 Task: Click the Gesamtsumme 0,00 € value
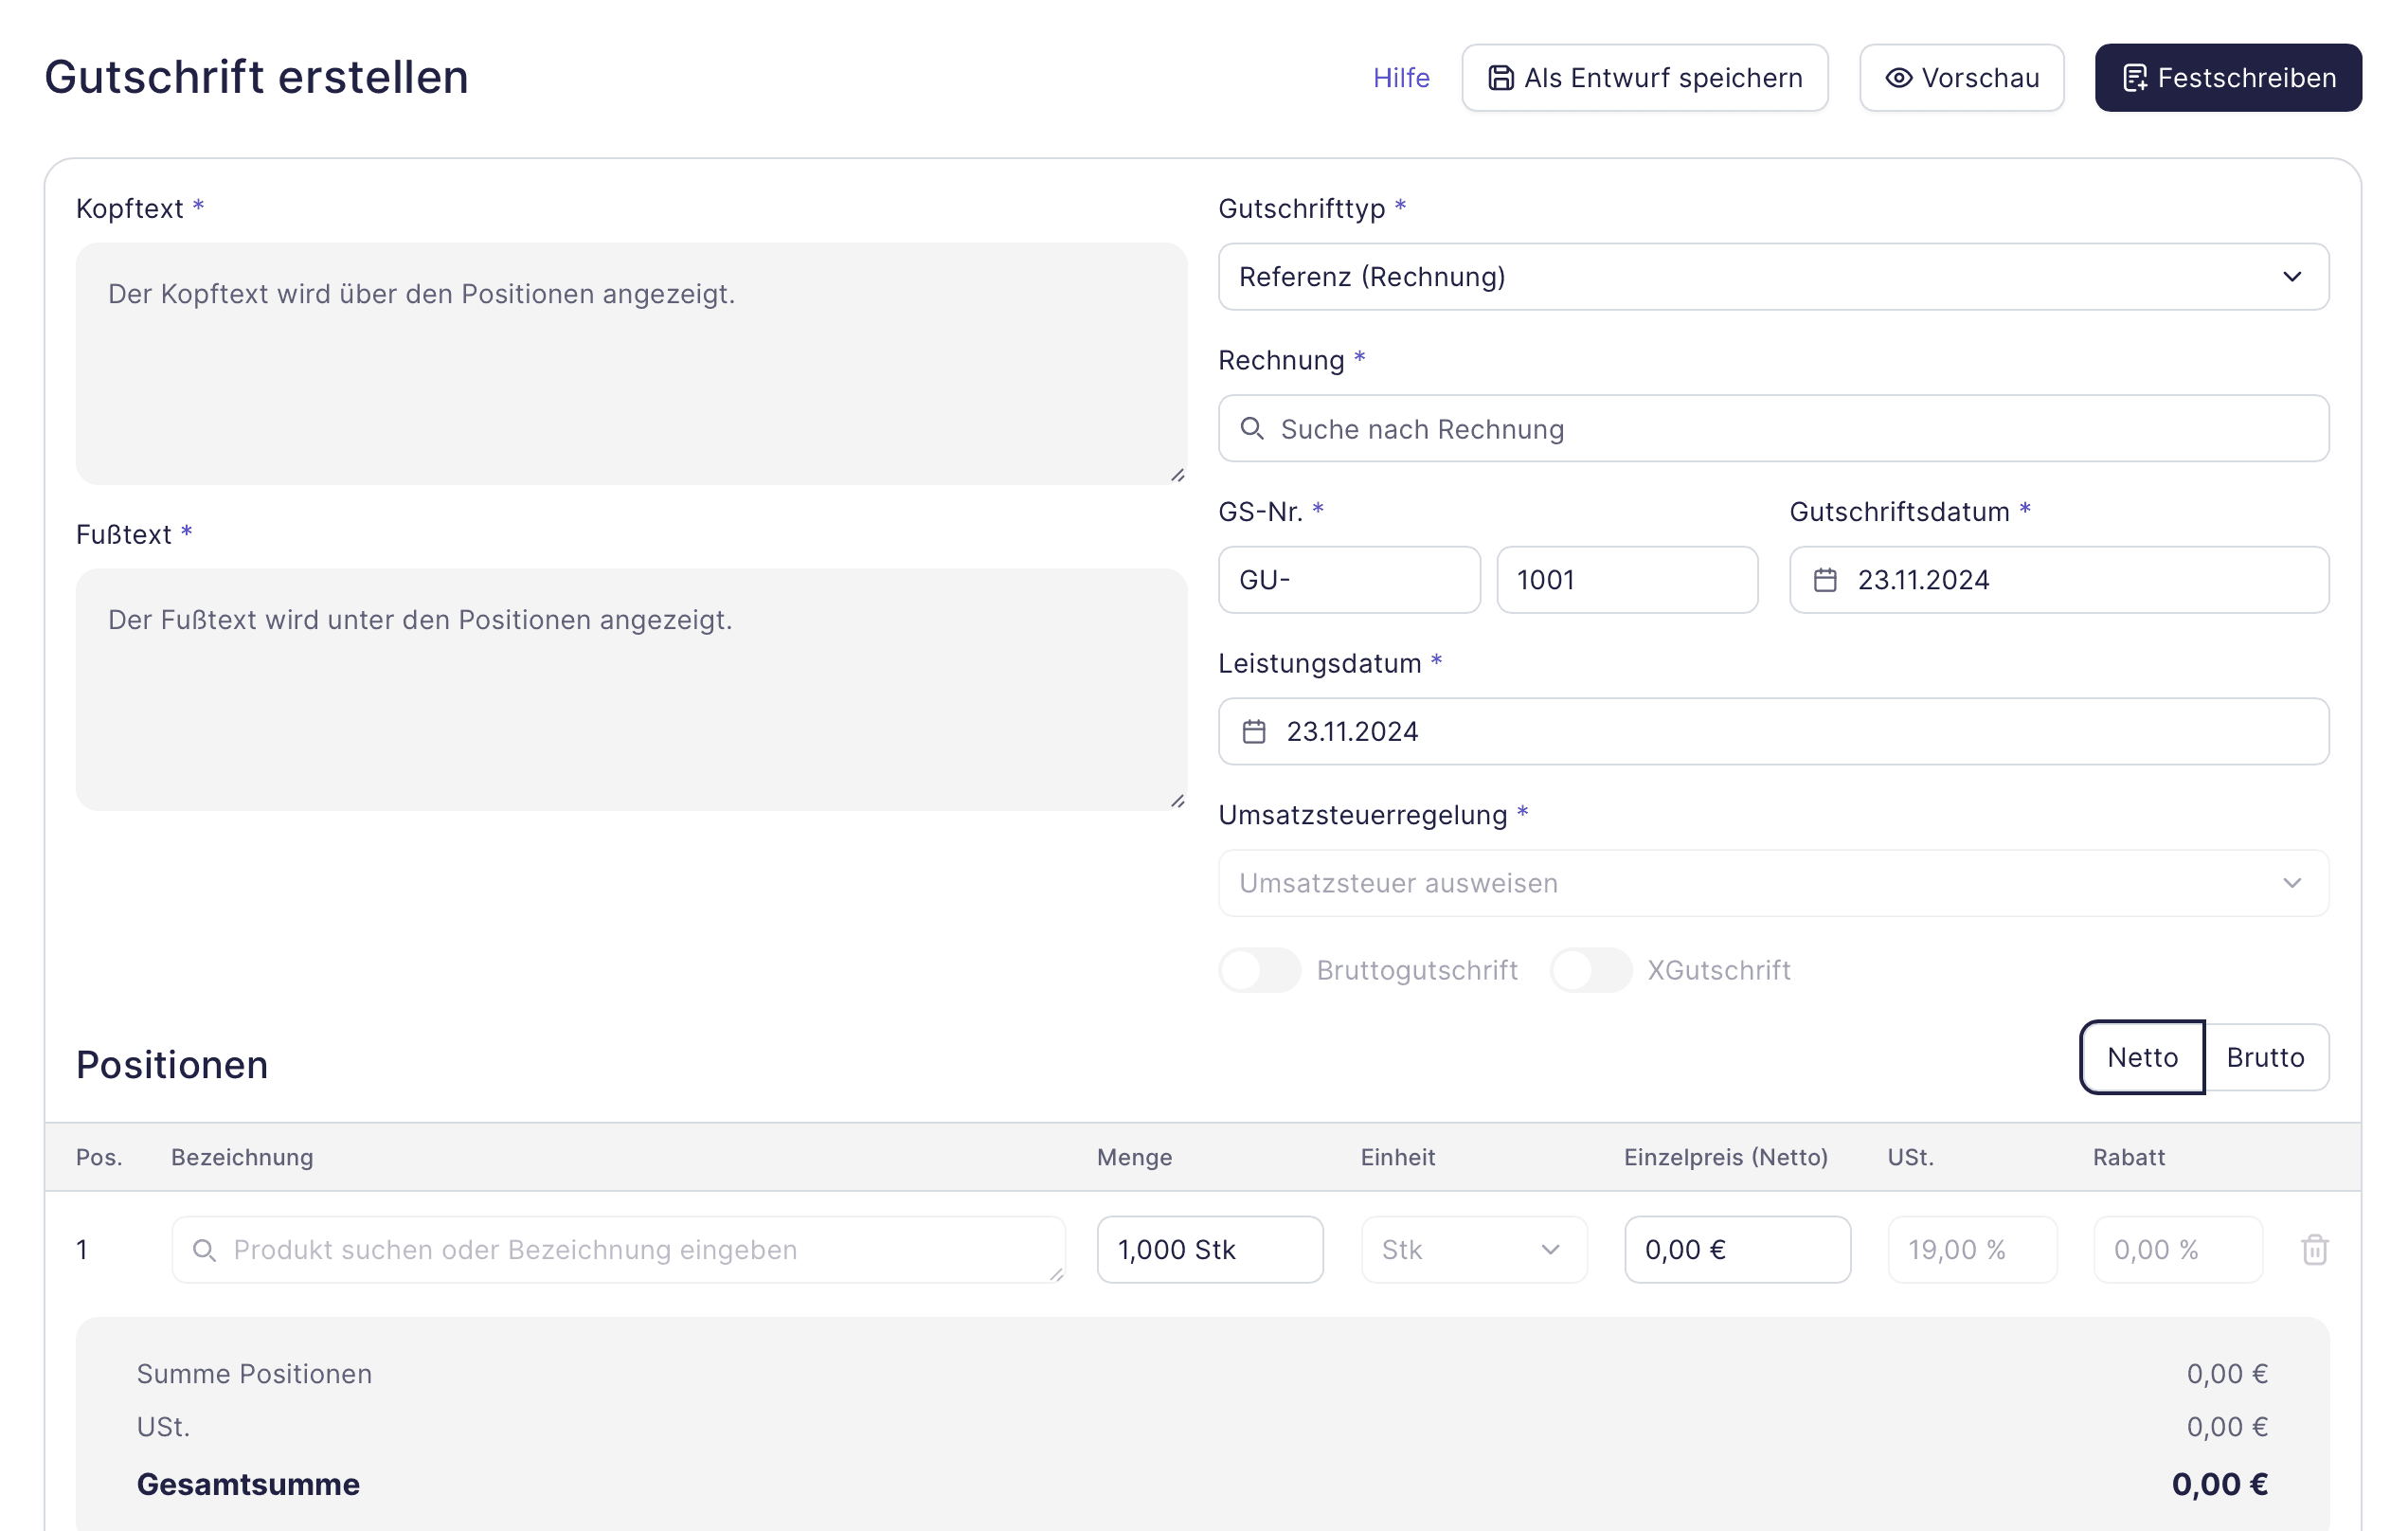(2219, 1484)
